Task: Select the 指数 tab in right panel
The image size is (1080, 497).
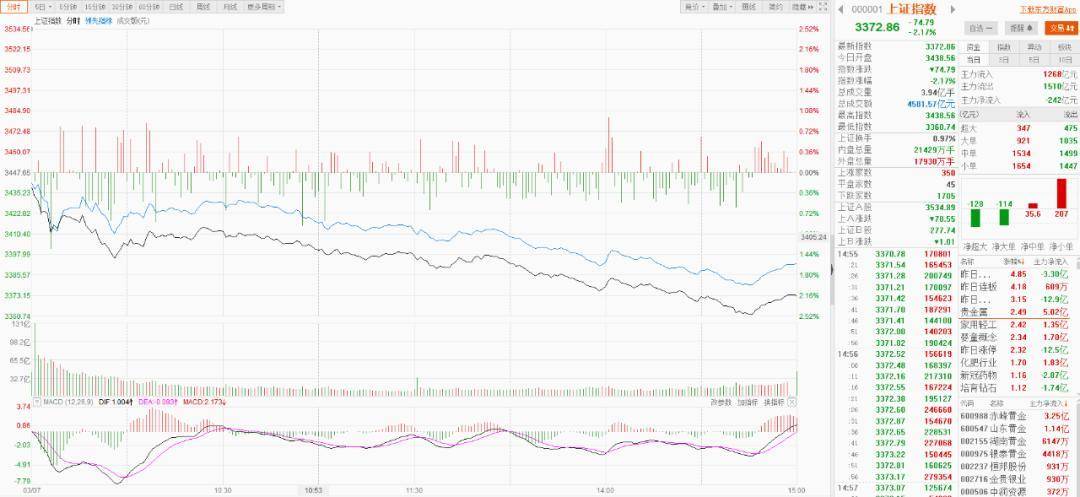Action: pyautogui.click(x=1004, y=47)
